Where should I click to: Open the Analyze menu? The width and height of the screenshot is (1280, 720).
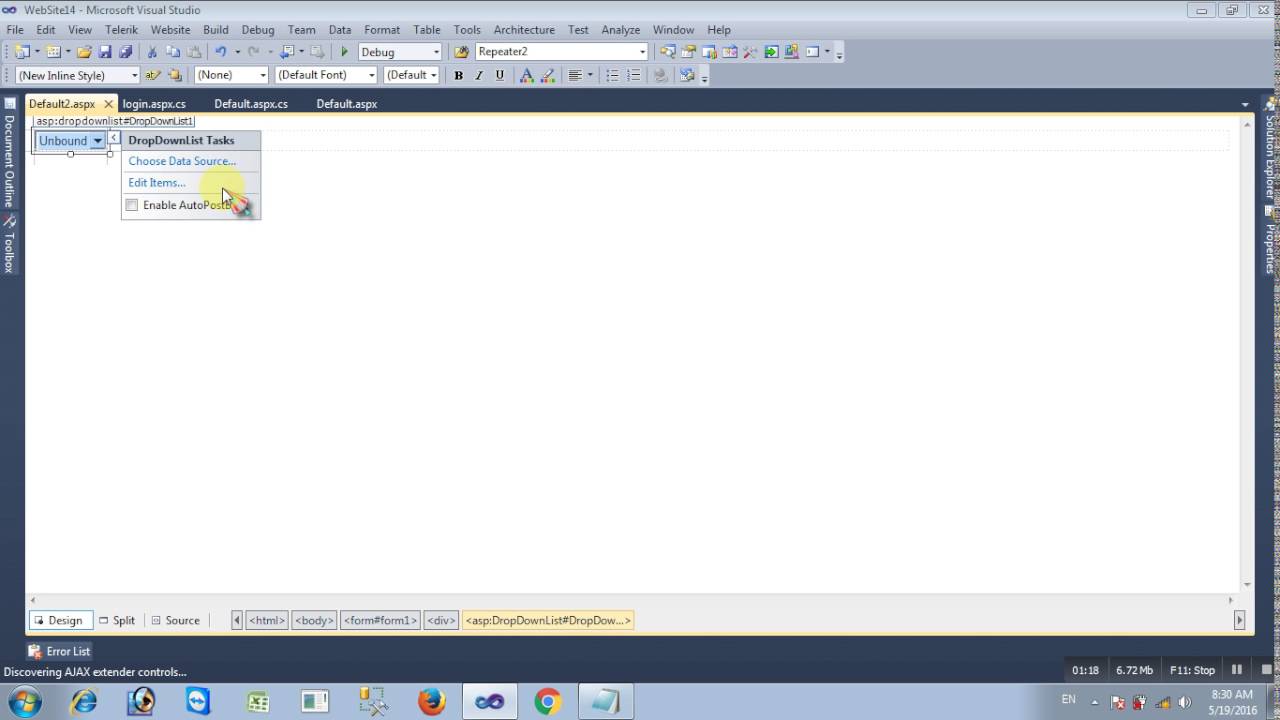(x=621, y=30)
